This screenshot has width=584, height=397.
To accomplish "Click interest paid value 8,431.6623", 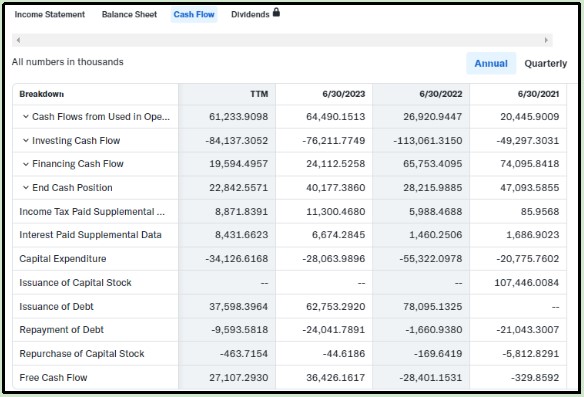I will [x=241, y=235].
